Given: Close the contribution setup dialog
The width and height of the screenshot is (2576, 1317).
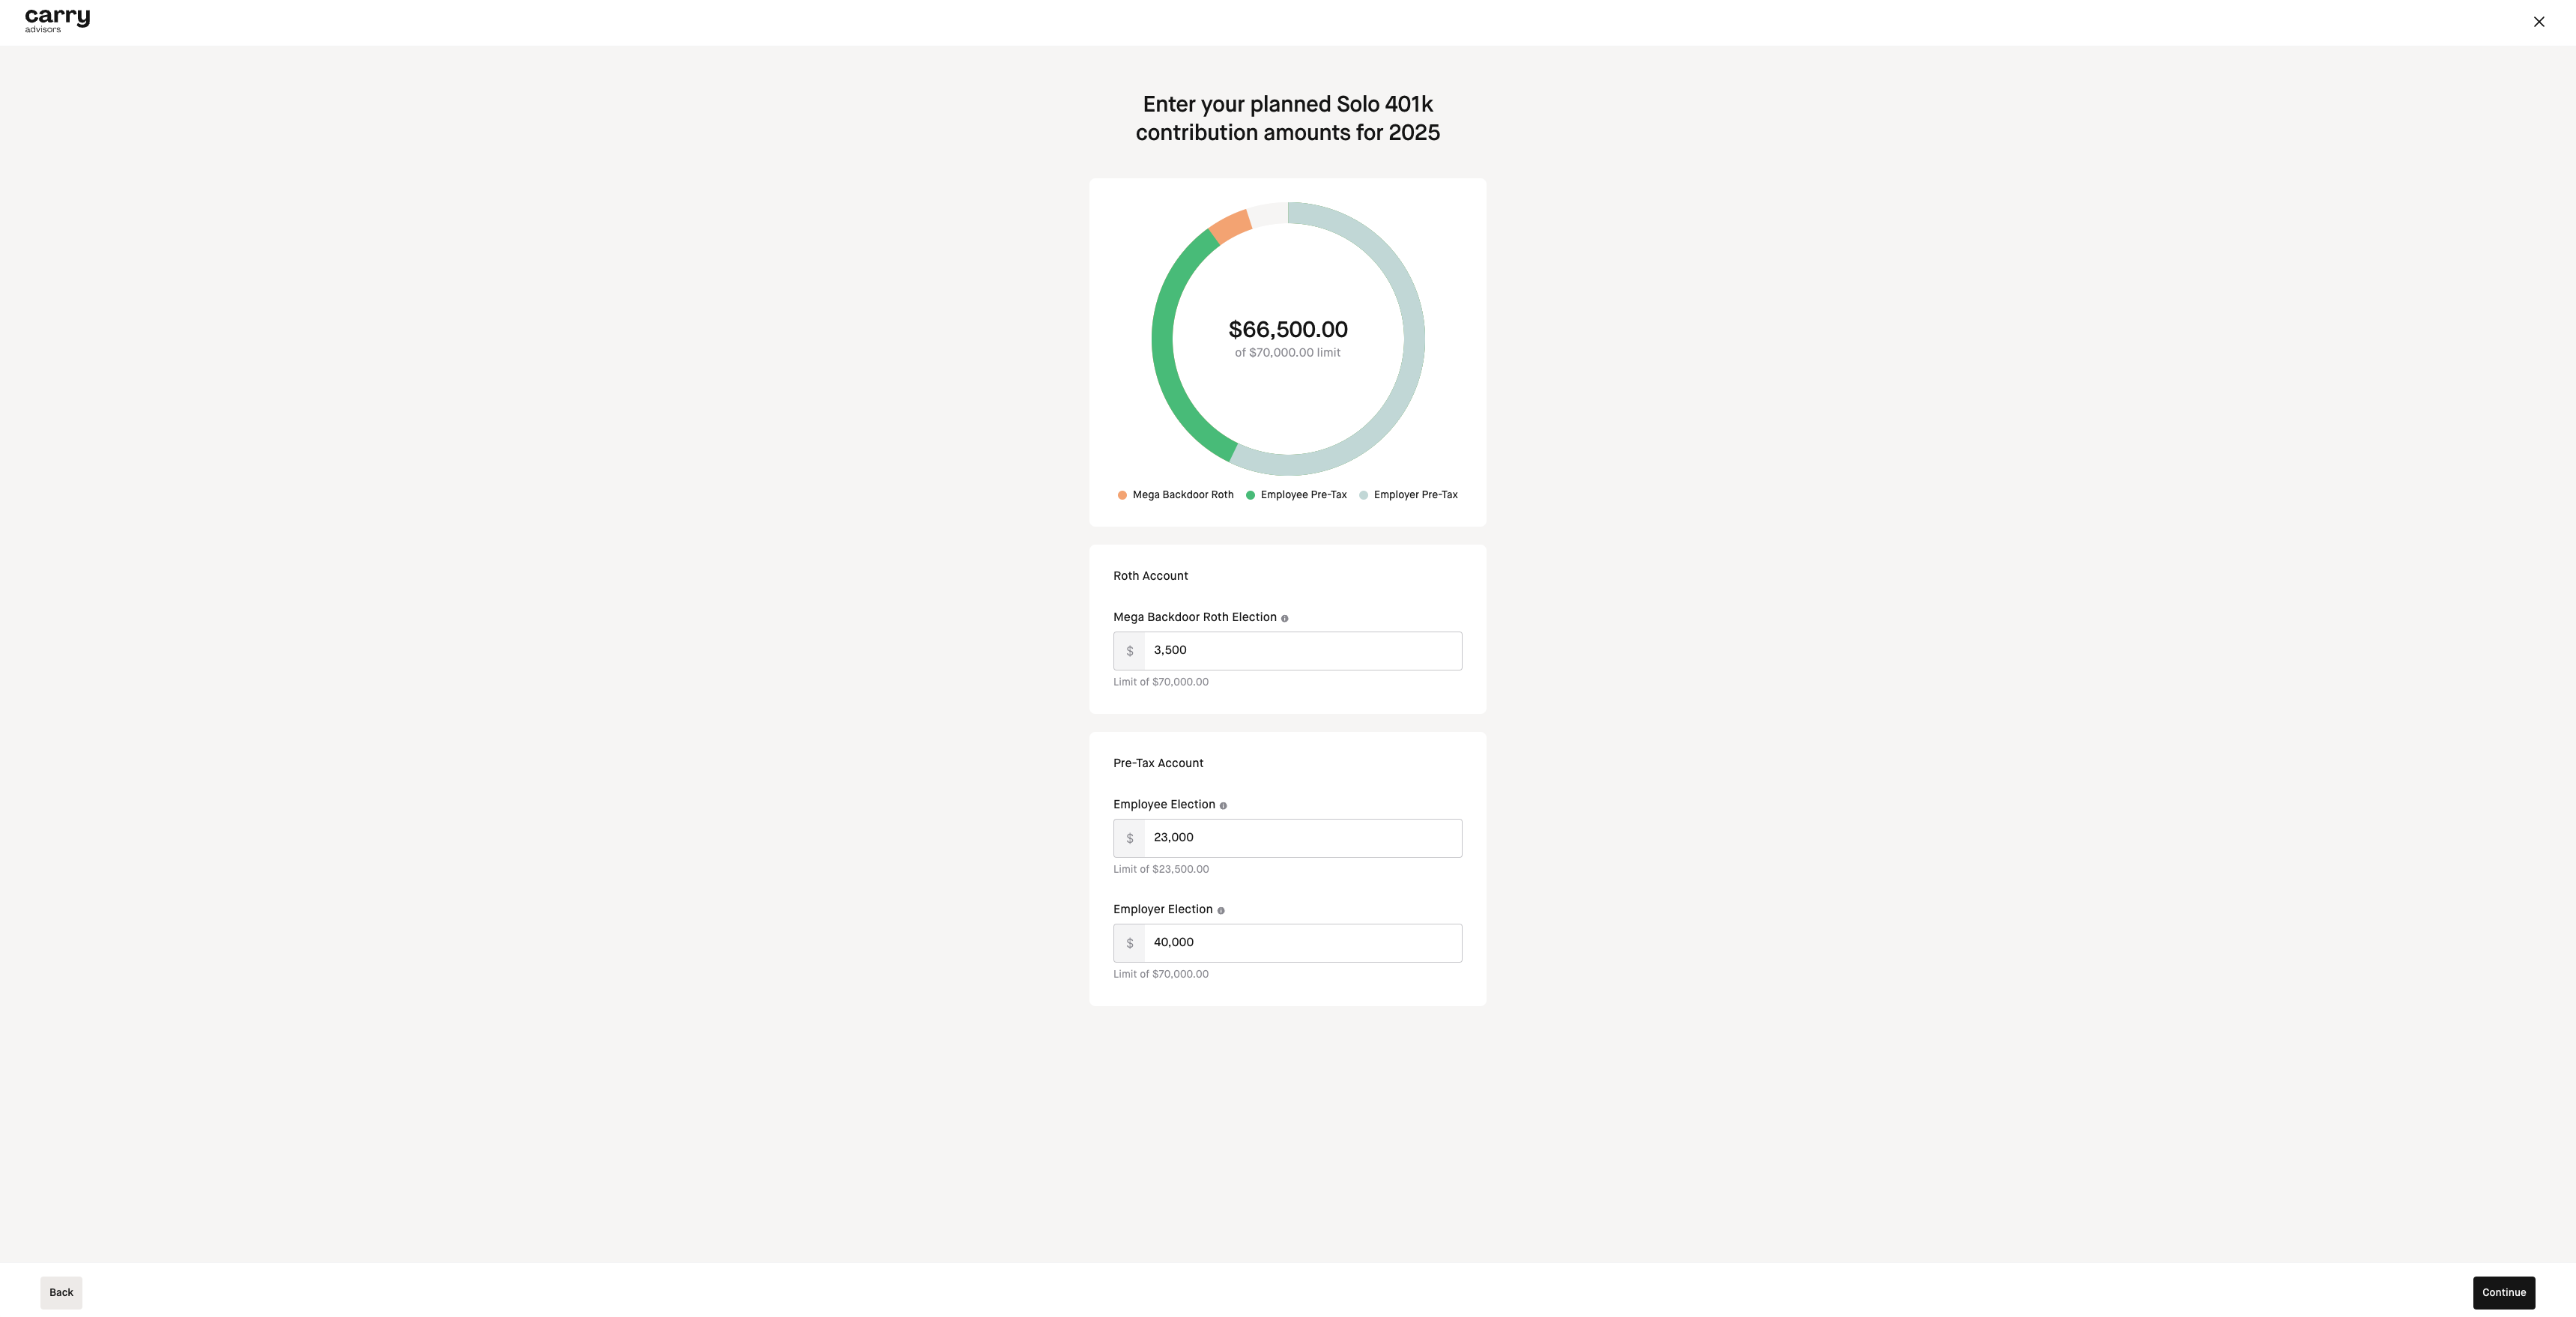Looking at the screenshot, I should (2538, 22).
